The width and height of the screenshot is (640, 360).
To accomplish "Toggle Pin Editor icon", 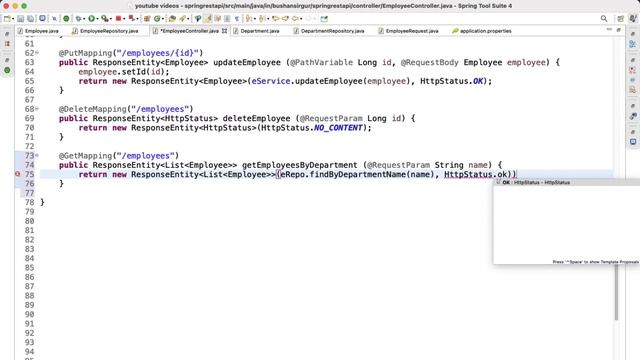I will click(x=324, y=19).
